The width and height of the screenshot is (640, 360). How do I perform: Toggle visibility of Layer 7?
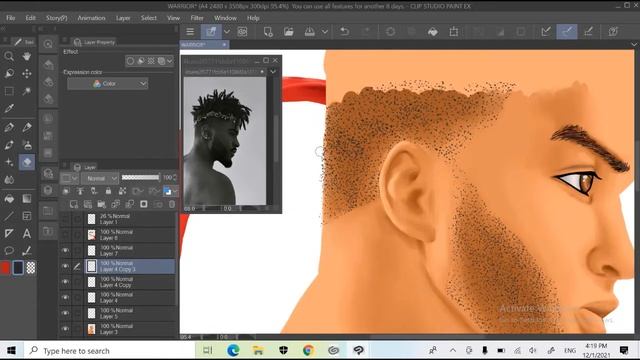[65, 250]
